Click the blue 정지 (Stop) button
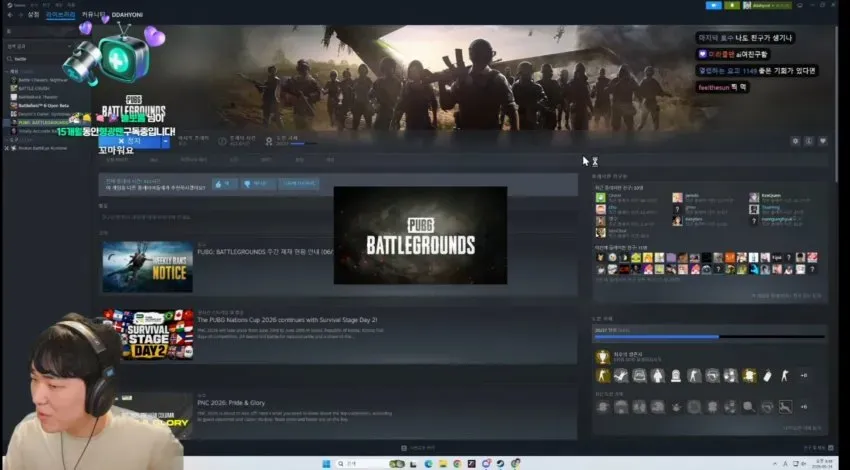 coord(130,141)
